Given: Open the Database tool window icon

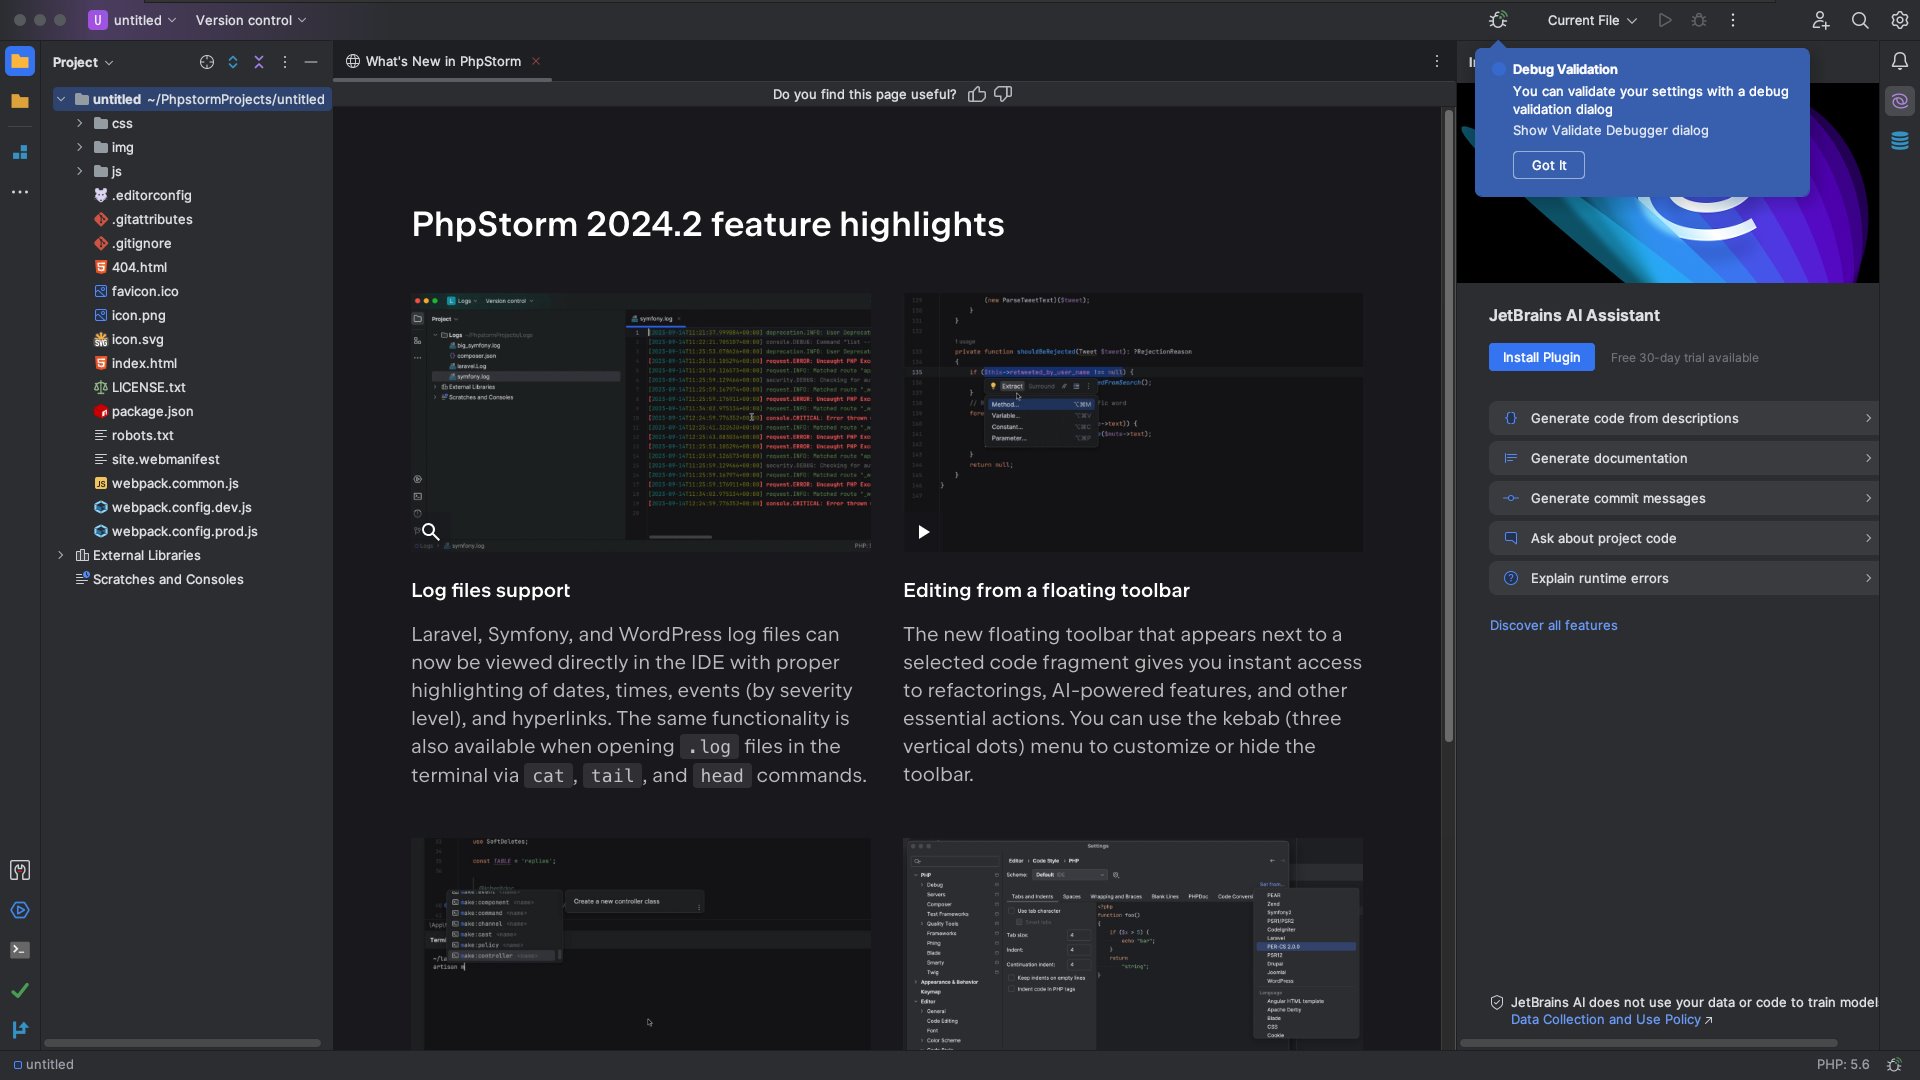Looking at the screenshot, I should 1900,141.
